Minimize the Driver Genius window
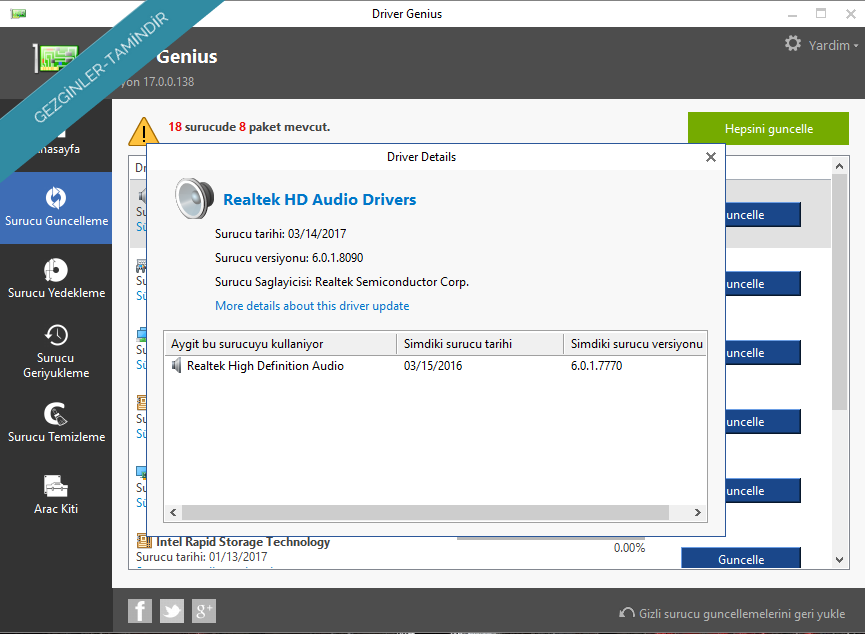Image resolution: width=865 pixels, height=634 pixels. point(792,14)
